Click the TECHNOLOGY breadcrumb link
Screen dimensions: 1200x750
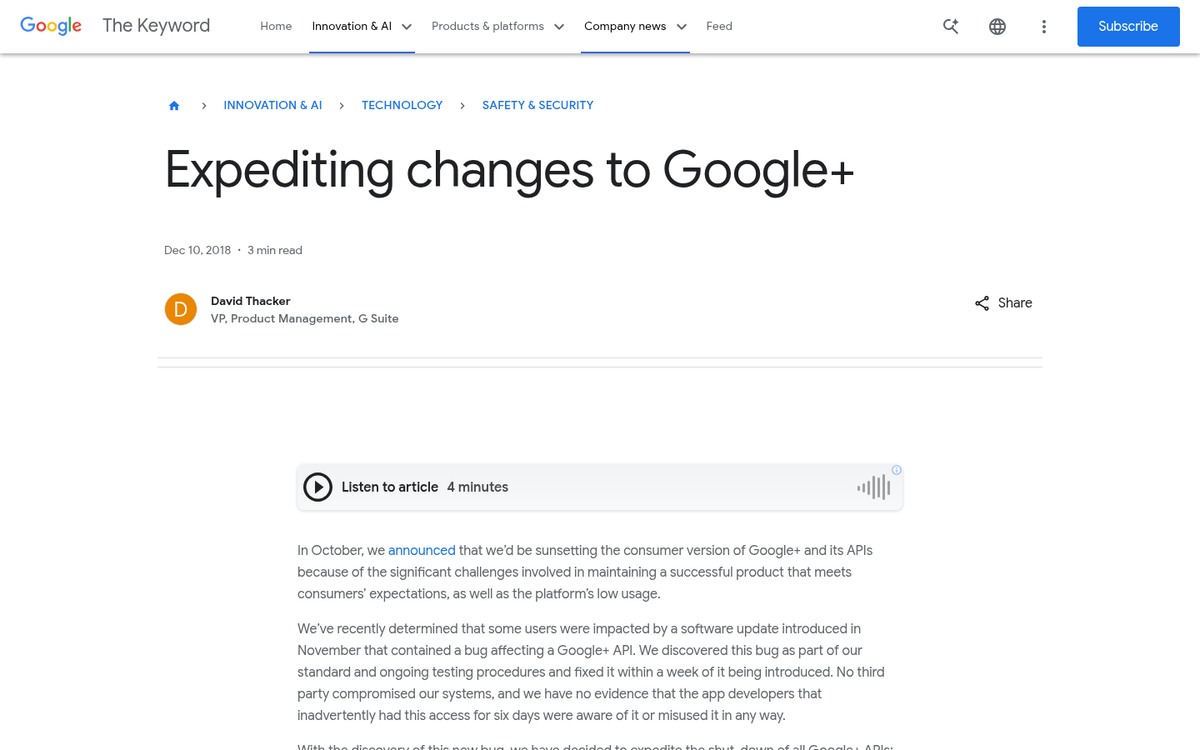point(402,104)
